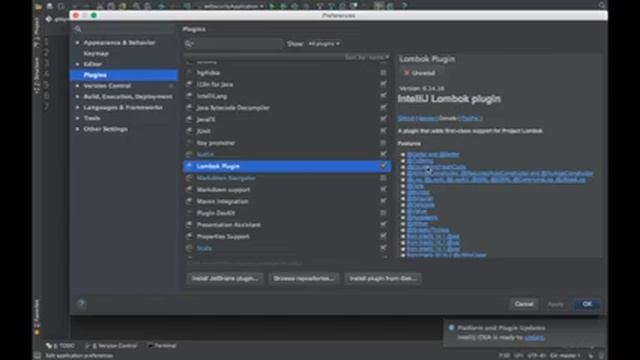Select Keymap in the settings list
640x360 pixels.
[96, 53]
